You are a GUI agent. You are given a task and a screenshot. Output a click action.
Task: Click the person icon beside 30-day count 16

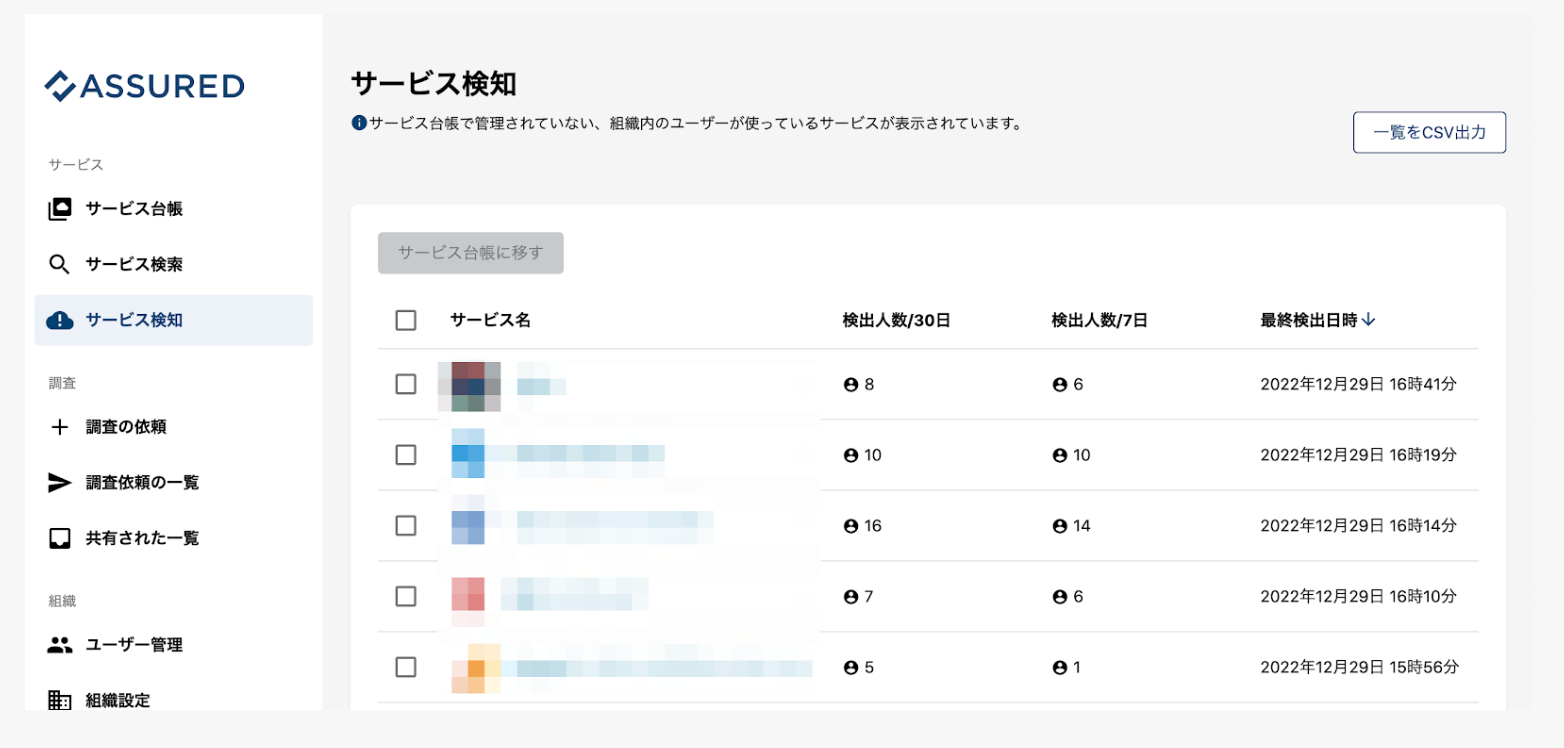851,525
